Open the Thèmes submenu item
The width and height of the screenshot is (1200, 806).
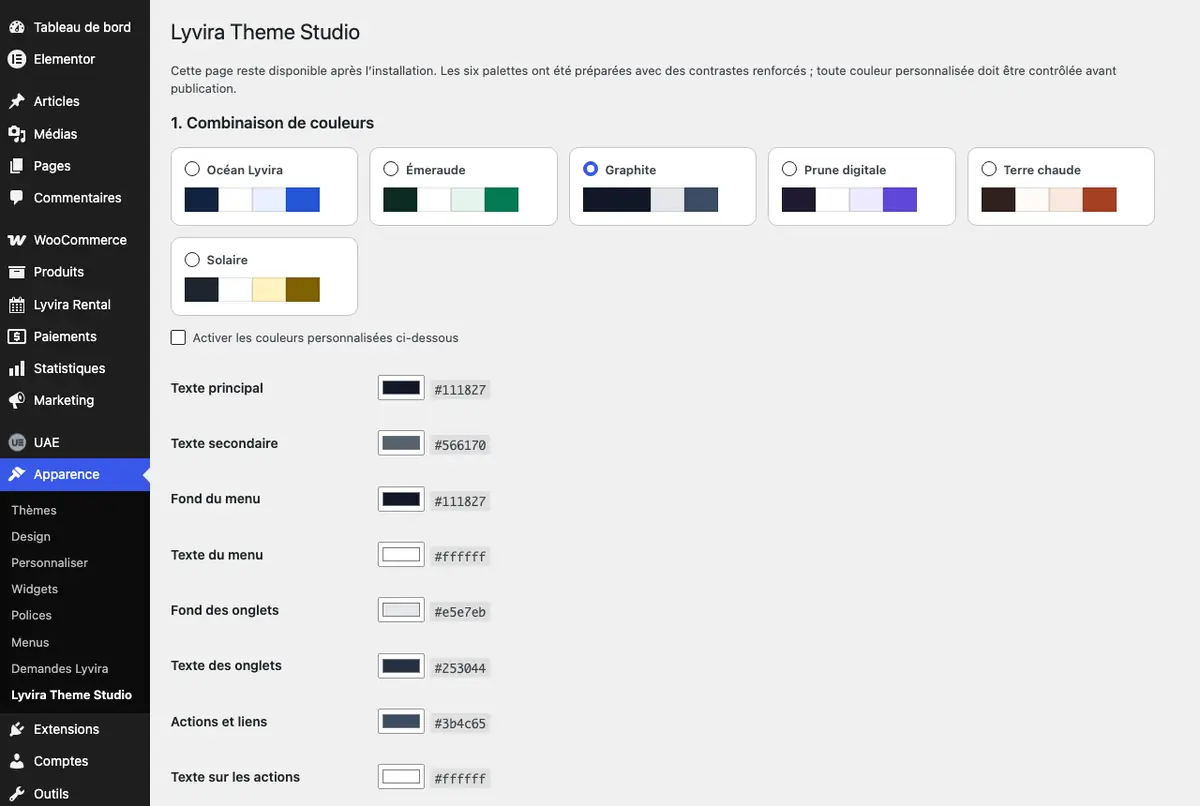pyautogui.click(x=34, y=510)
